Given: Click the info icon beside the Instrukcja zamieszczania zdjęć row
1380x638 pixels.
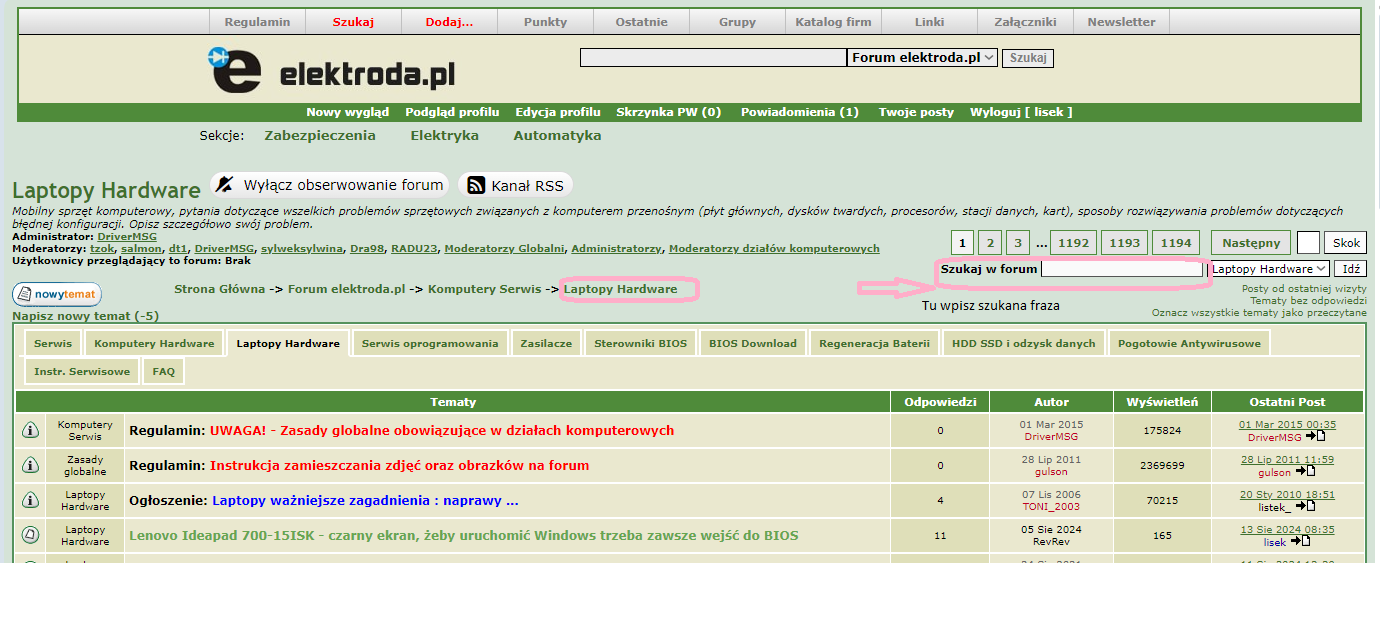Looking at the screenshot, I should click(30, 466).
